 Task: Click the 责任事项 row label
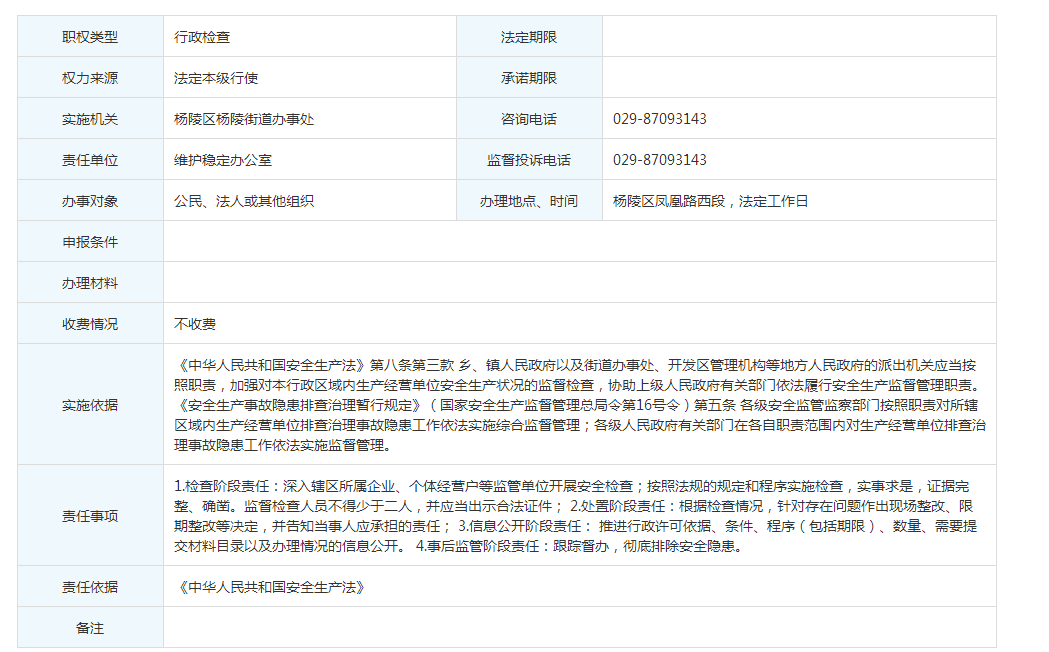(x=90, y=516)
